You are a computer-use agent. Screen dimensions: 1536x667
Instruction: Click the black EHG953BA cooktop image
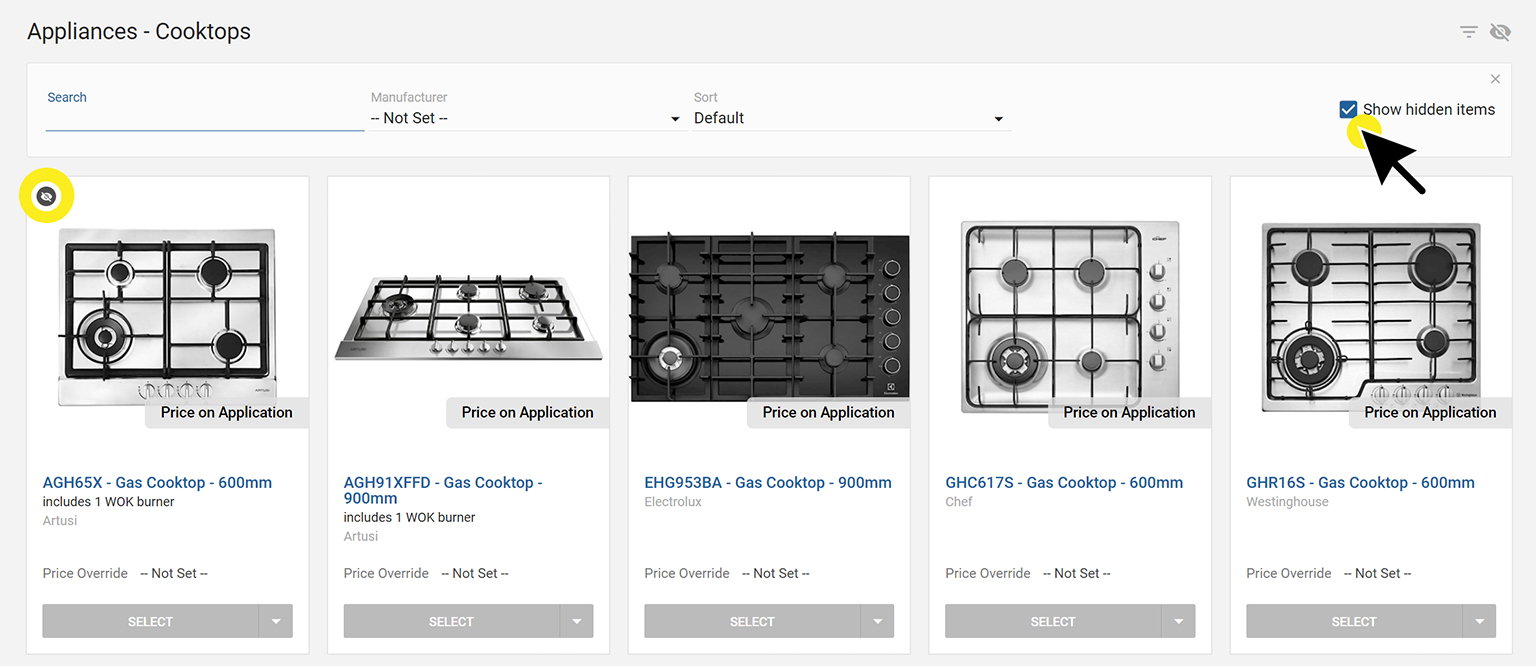point(769,318)
